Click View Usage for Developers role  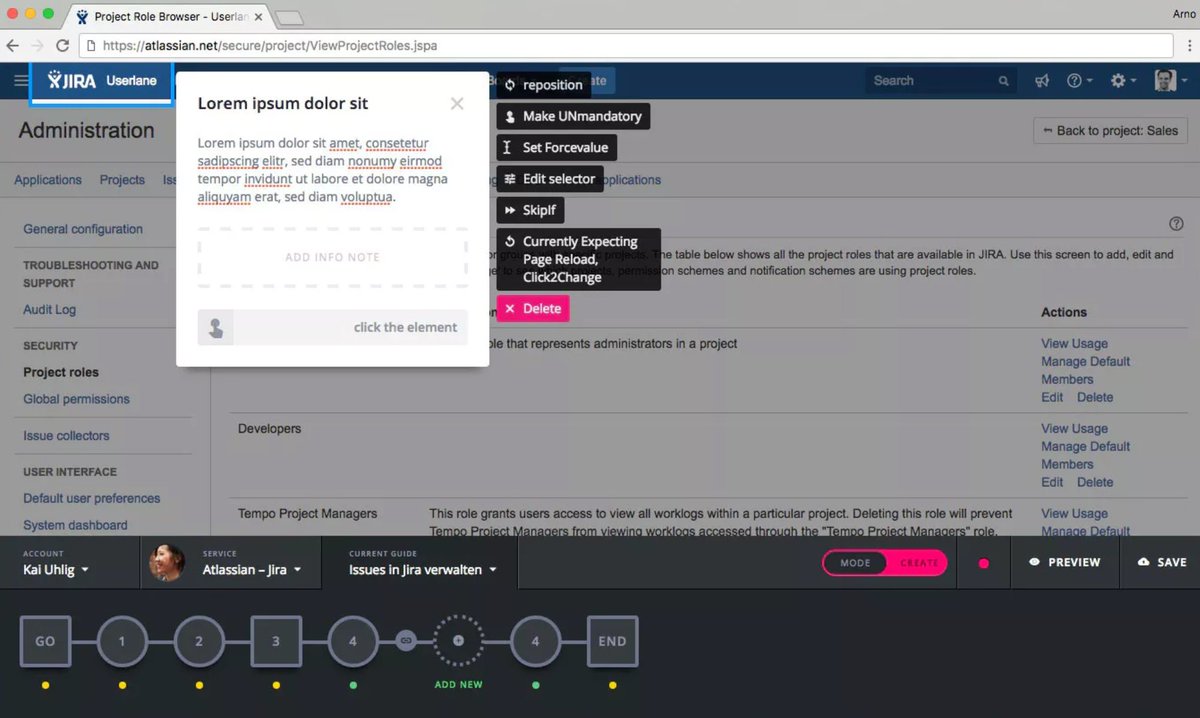tap(1075, 429)
